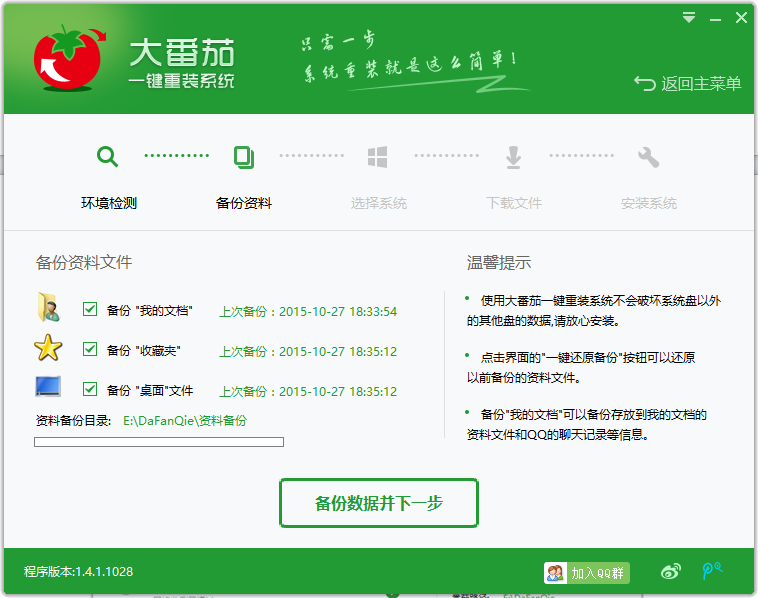
Task: Click the backup progress bar
Action: [159, 442]
